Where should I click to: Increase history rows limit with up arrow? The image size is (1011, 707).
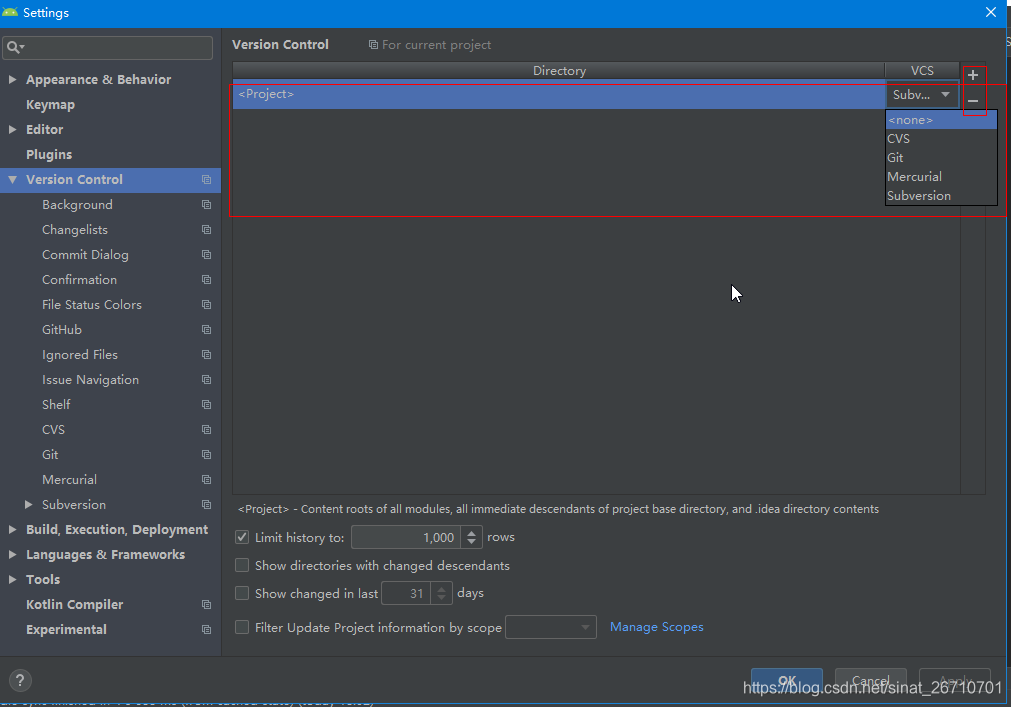[x=471, y=532]
